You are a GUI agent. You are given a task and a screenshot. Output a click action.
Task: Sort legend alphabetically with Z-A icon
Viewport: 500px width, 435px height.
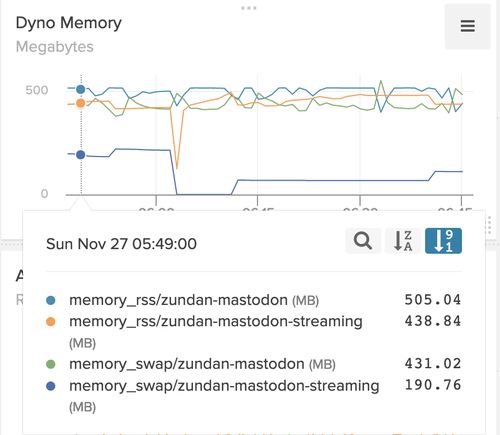403,241
